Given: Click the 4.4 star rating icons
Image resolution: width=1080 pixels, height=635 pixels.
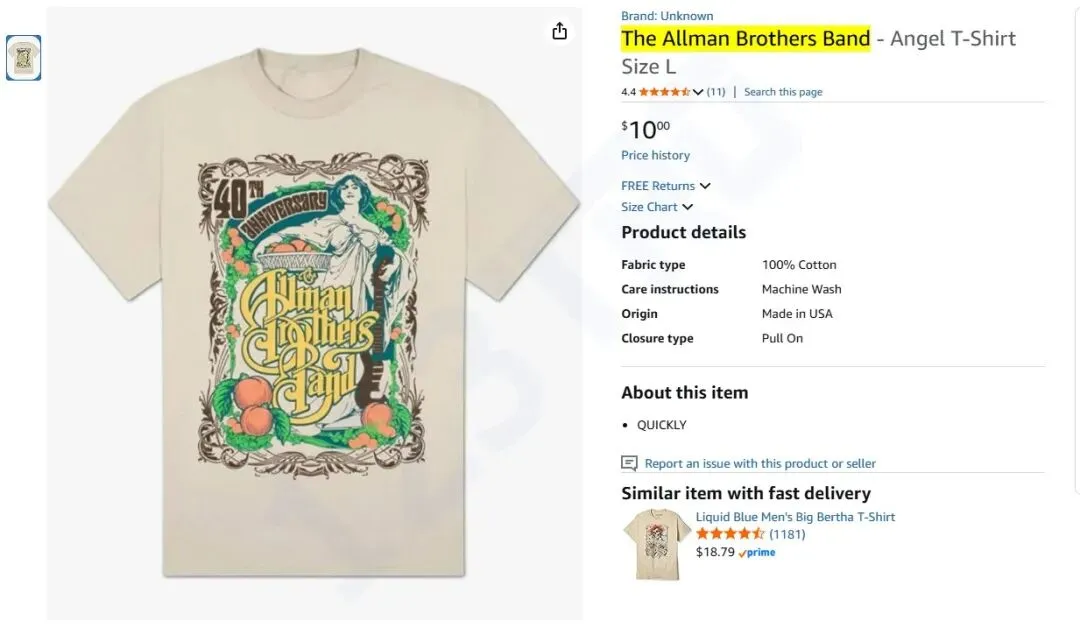Looking at the screenshot, I should click(x=664, y=92).
